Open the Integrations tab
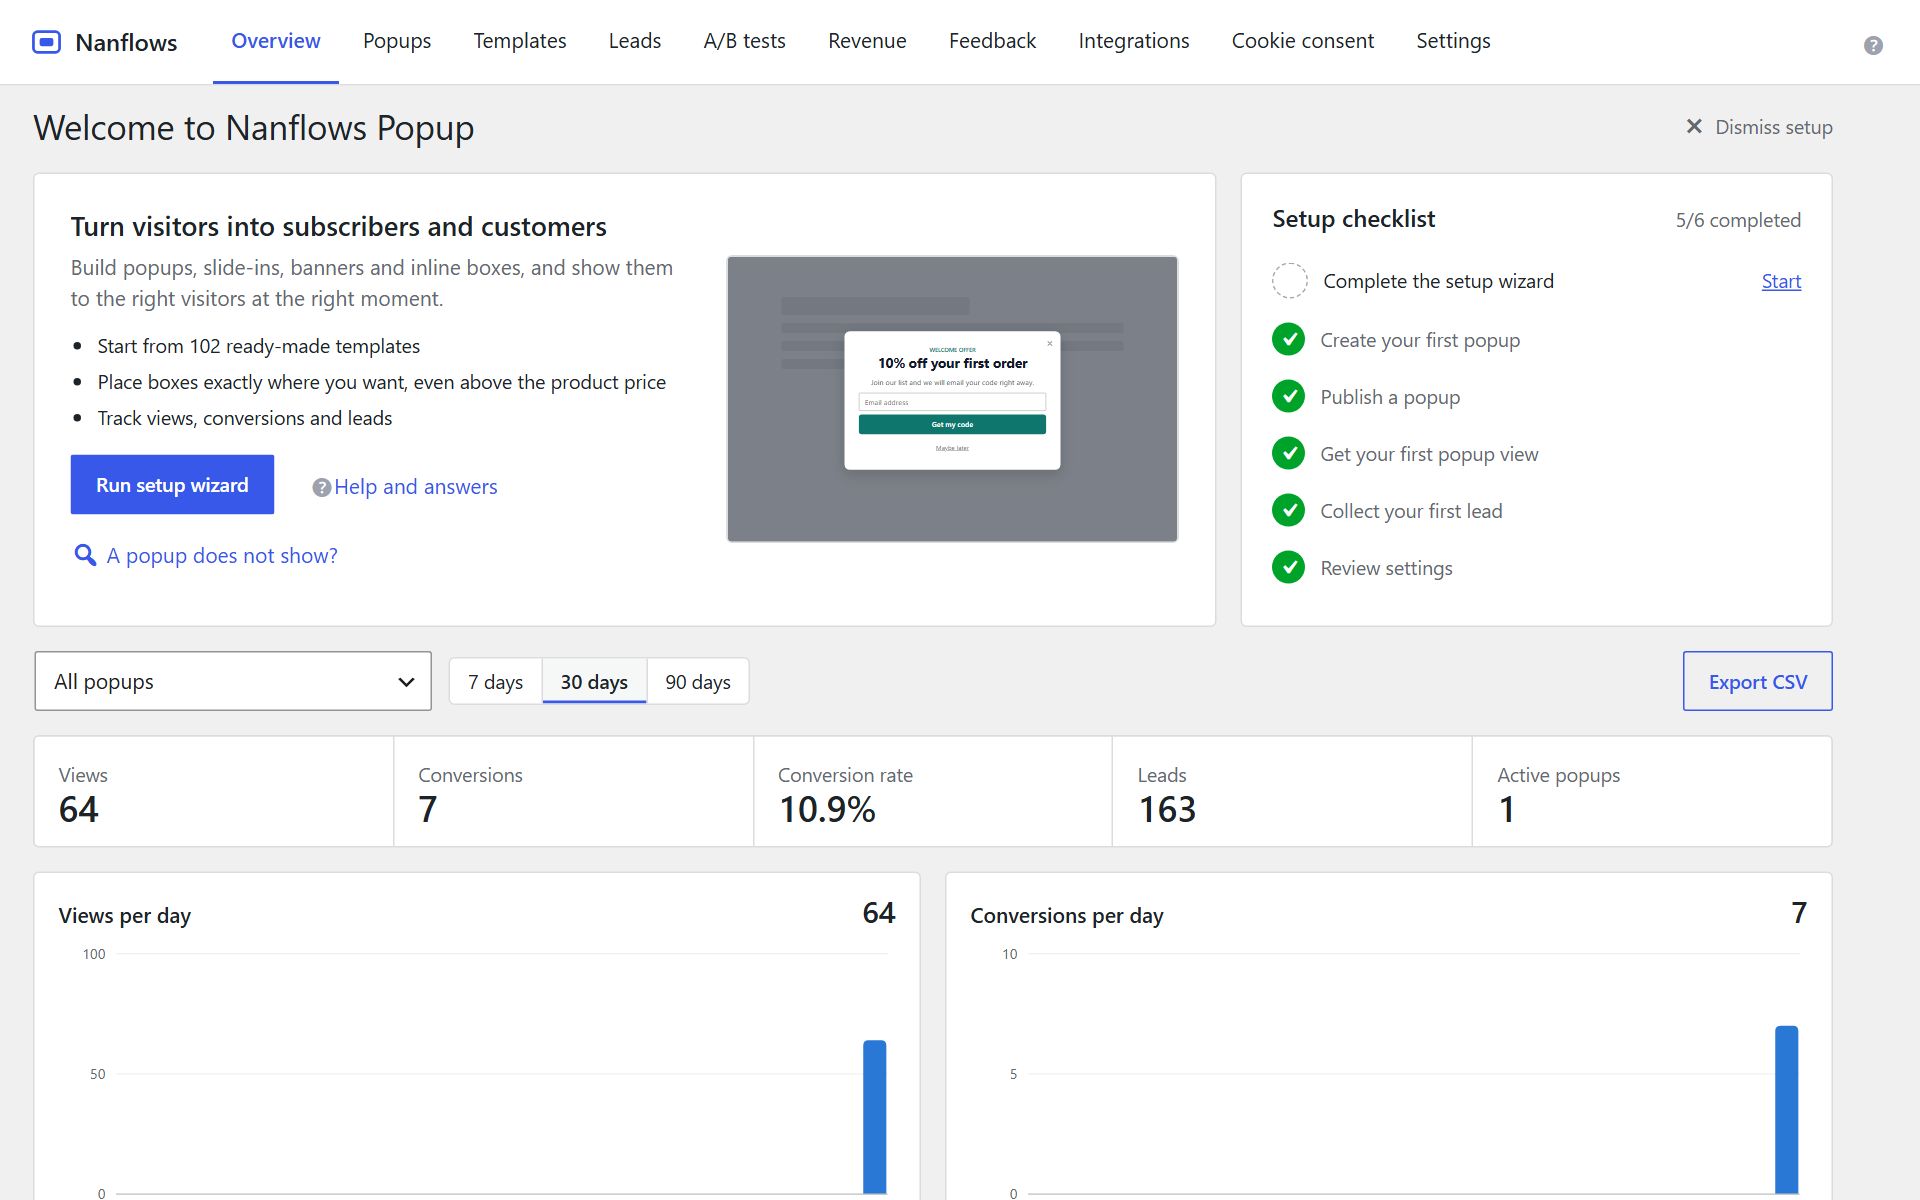This screenshot has width=1920, height=1200. click(1134, 41)
